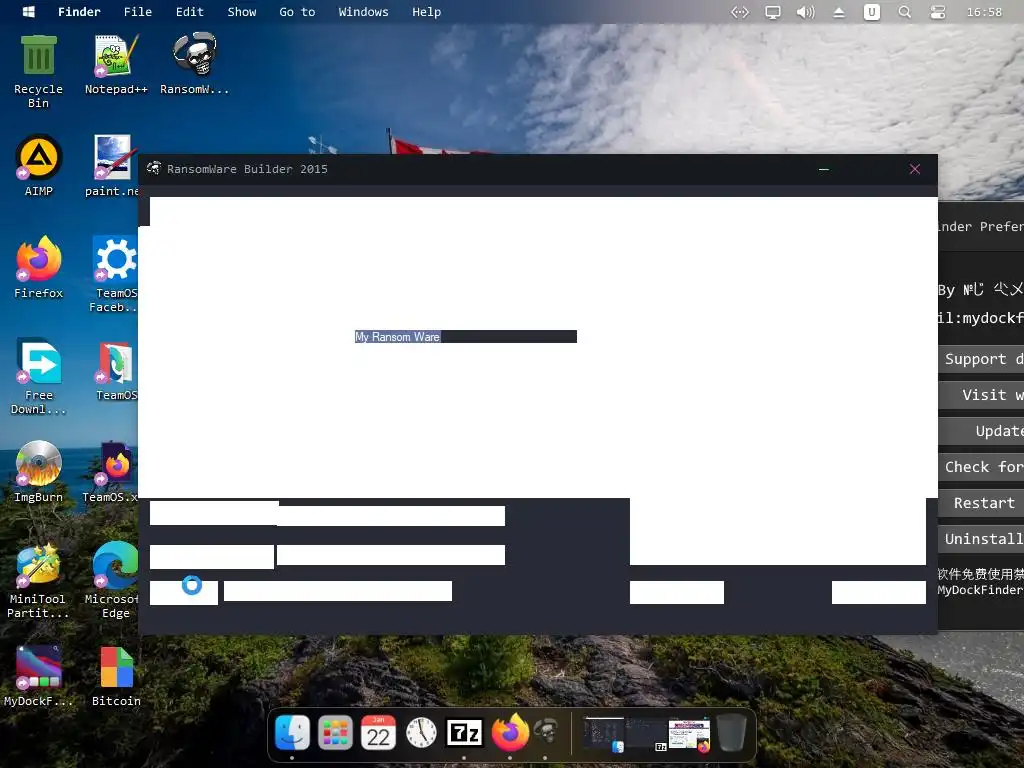
Task: Click the skull app icon in the dock
Action: click(545, 731)
